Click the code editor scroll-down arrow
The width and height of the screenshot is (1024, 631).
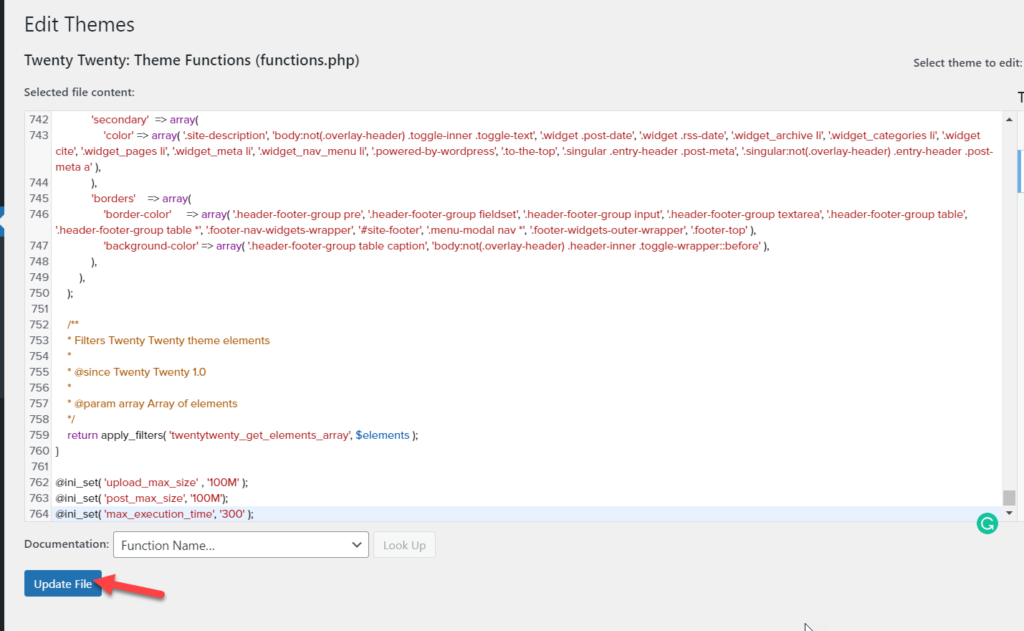click(1009, 513)
